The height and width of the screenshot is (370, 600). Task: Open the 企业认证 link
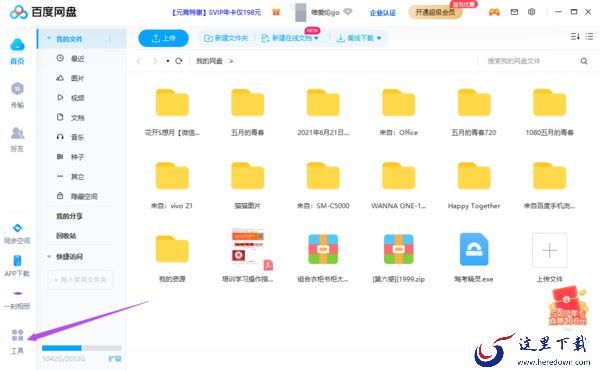point(383,13)
